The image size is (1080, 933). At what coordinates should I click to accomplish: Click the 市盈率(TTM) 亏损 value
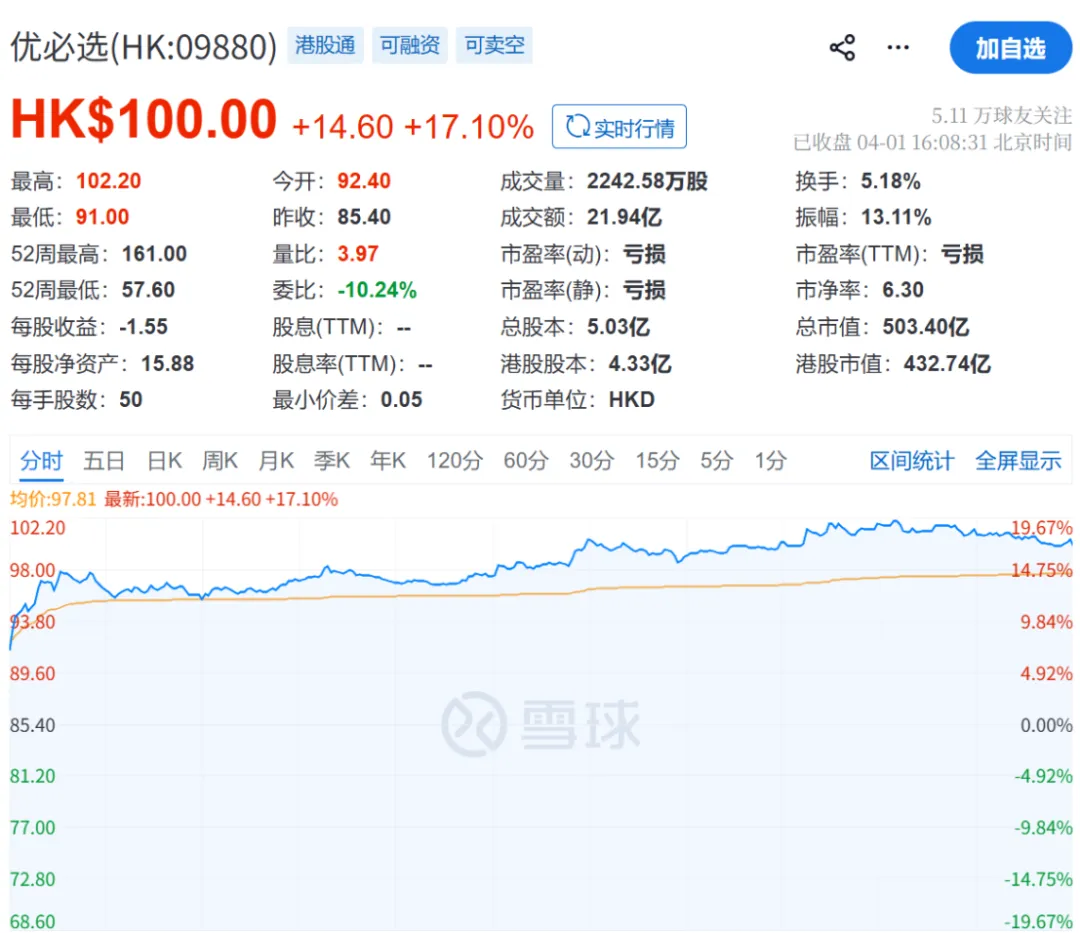(x=962, y=253)
